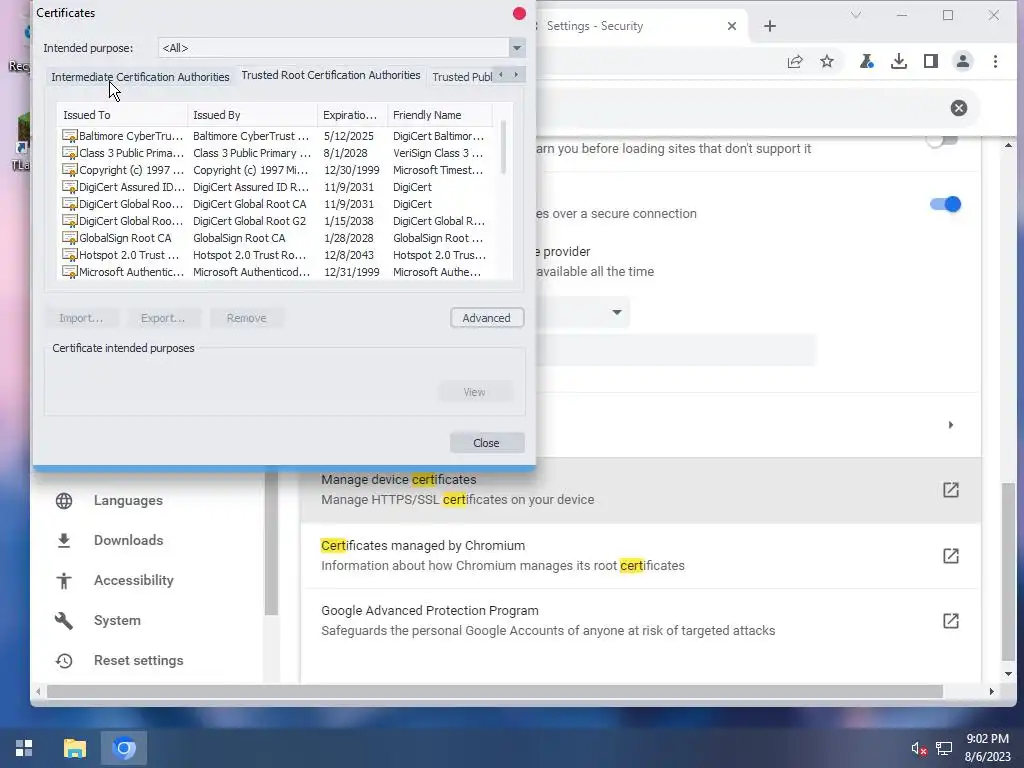Open Chrome downloads tray icon
The image size is (1024, 768).
point(899,62)
